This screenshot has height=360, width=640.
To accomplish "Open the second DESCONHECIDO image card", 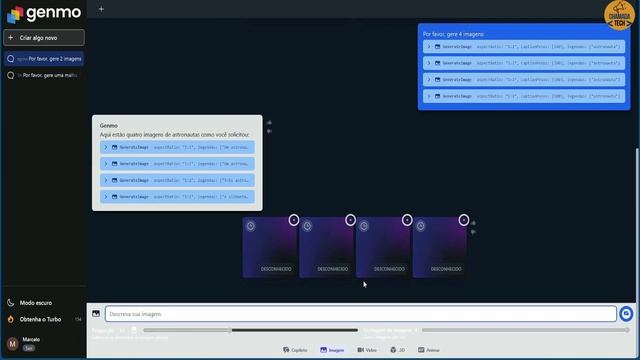I will tap(327, 247).
